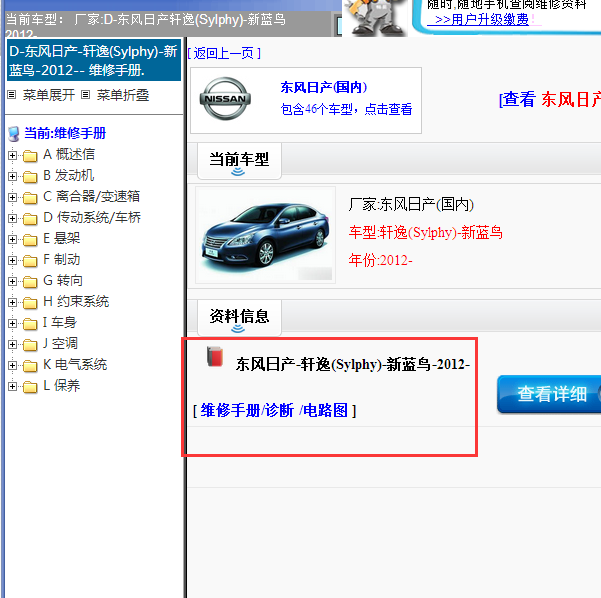Screen dimensions: 601x598
Task: Expand the F 制动 tree node
Action: [12, 261]
